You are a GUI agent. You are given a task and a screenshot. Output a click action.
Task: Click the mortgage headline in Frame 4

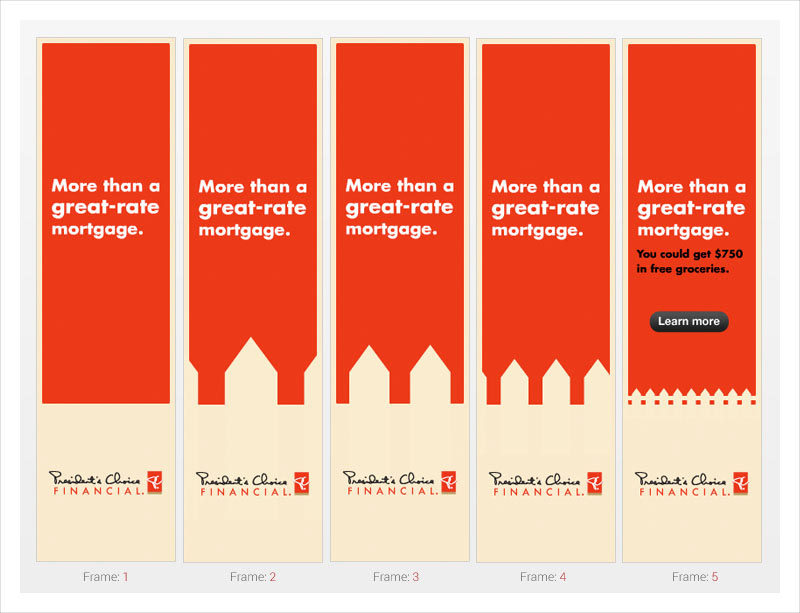point(545,208)
